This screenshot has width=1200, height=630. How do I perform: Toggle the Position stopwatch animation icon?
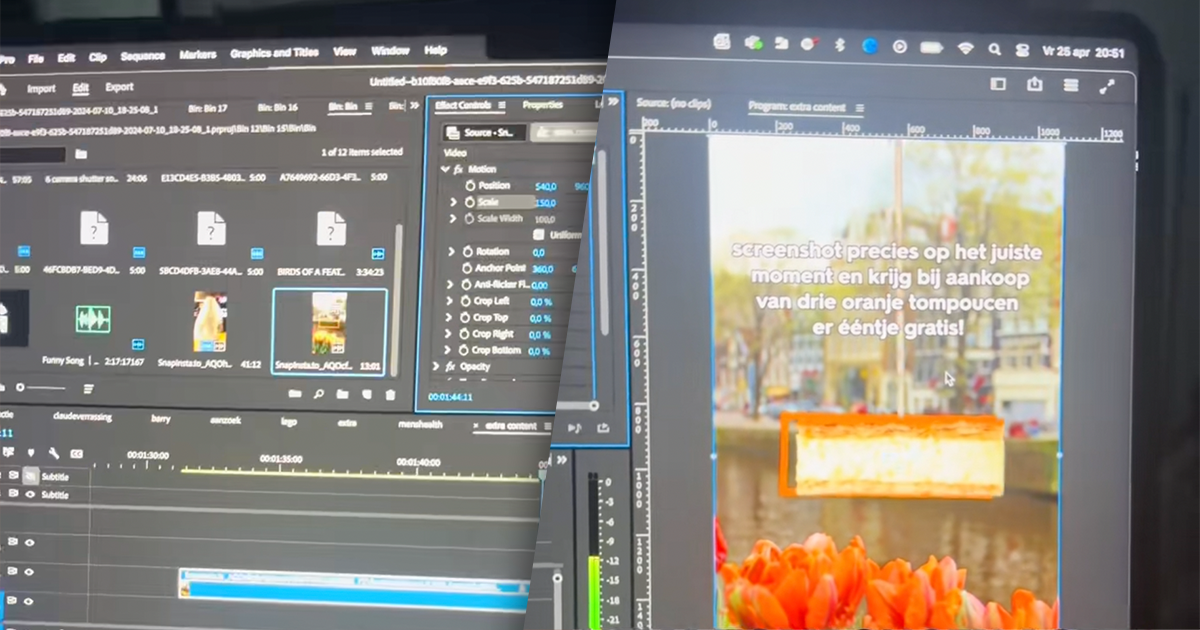coord(469,186)
